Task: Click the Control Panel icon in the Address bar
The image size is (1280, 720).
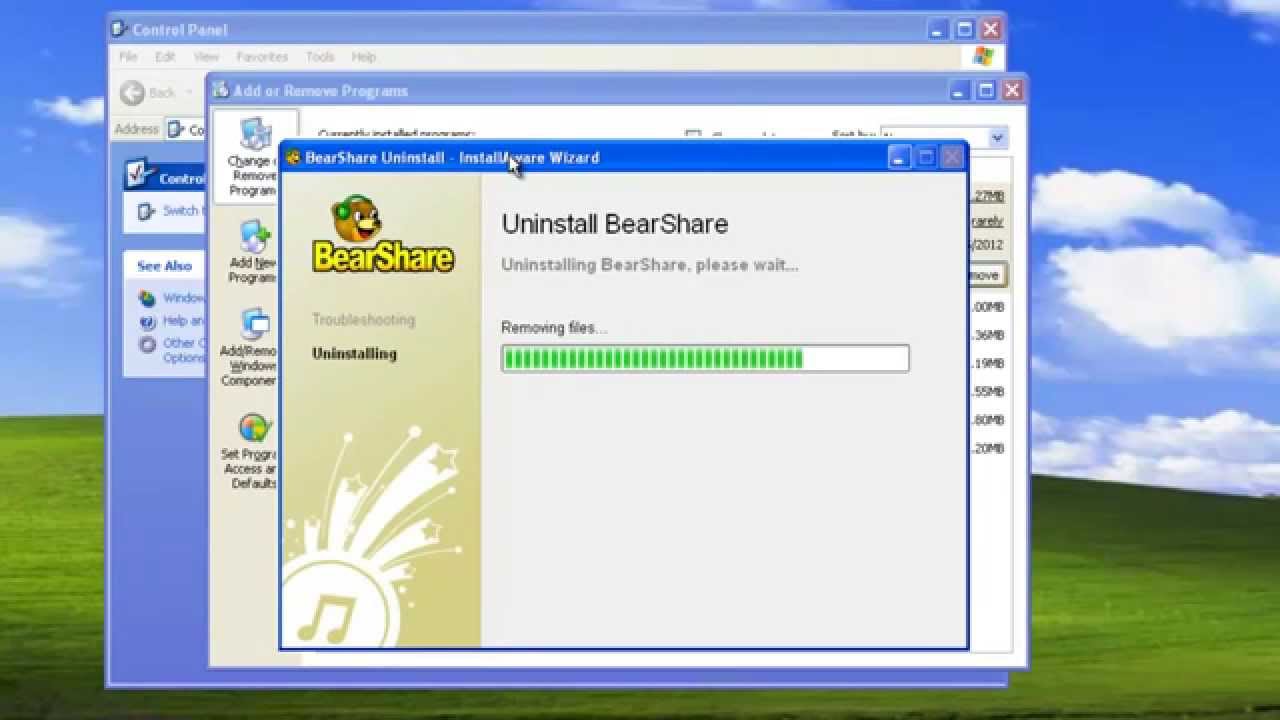Action: pos(176,129)
